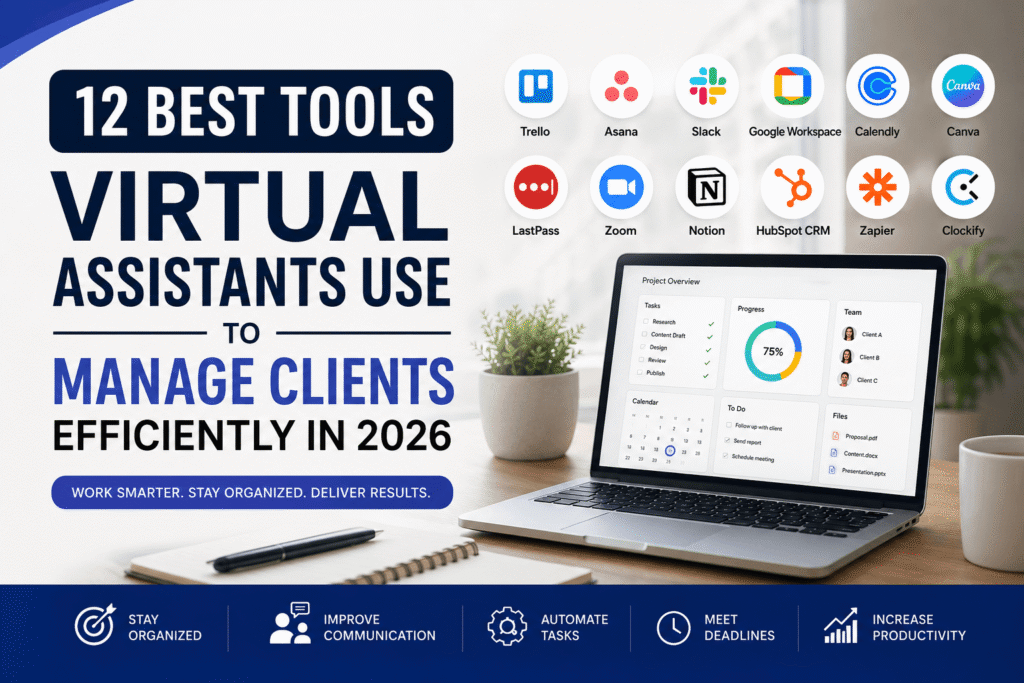Viewport: 1024px width, 683px height.
Task: Click the Client C avatar on laptop
Action: (x=844, y=379)
